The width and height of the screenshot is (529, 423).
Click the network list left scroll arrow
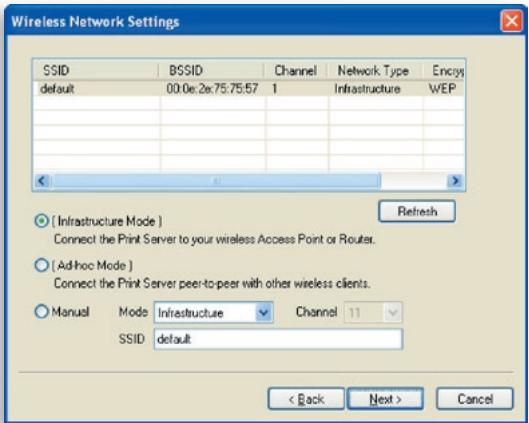point(42,181)
